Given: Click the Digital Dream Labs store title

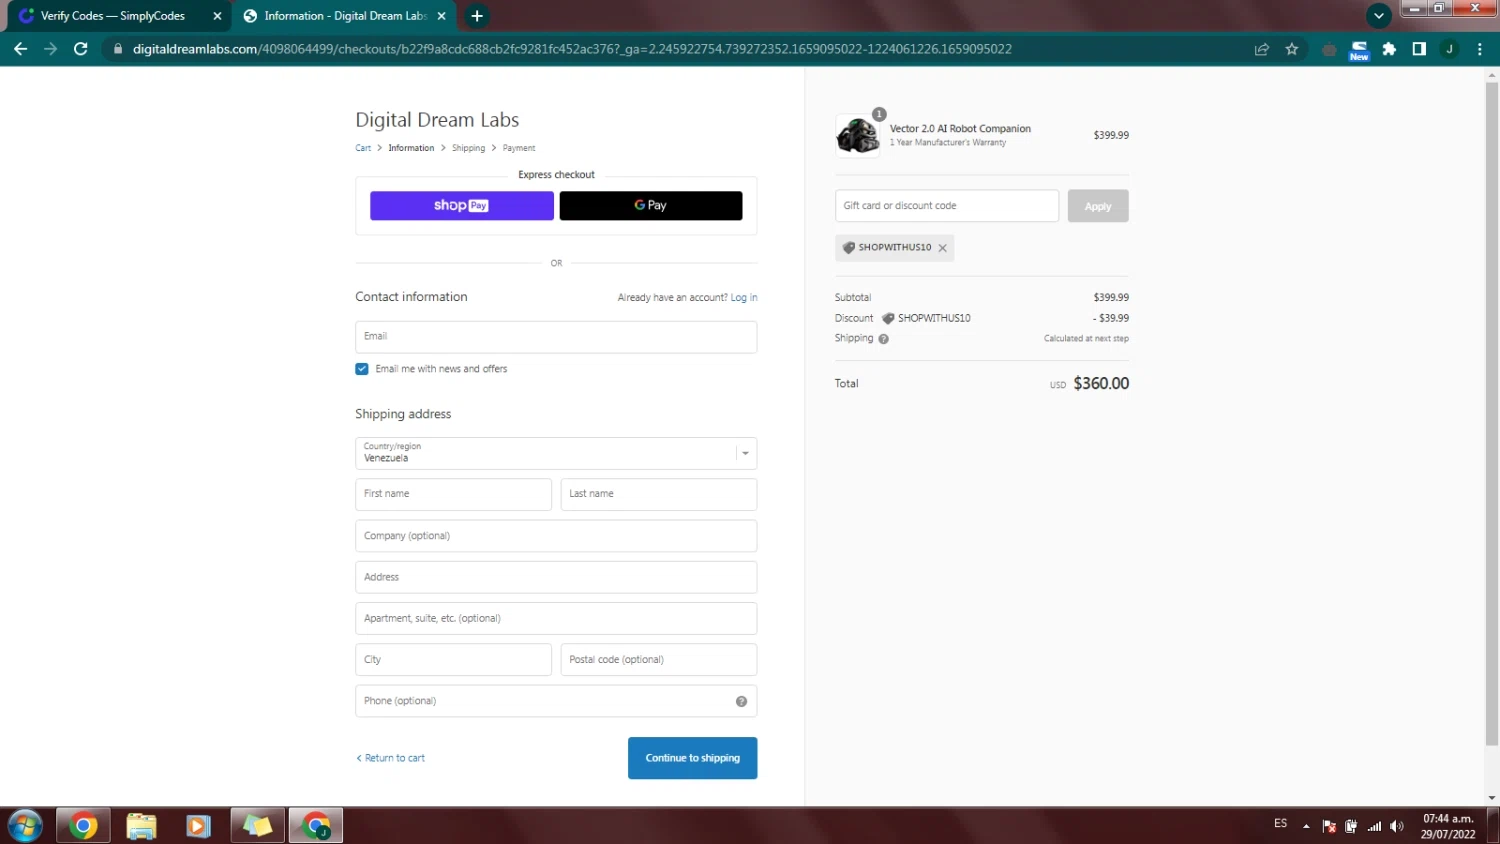Looking at the screenshot, I should tap(437, 120).
